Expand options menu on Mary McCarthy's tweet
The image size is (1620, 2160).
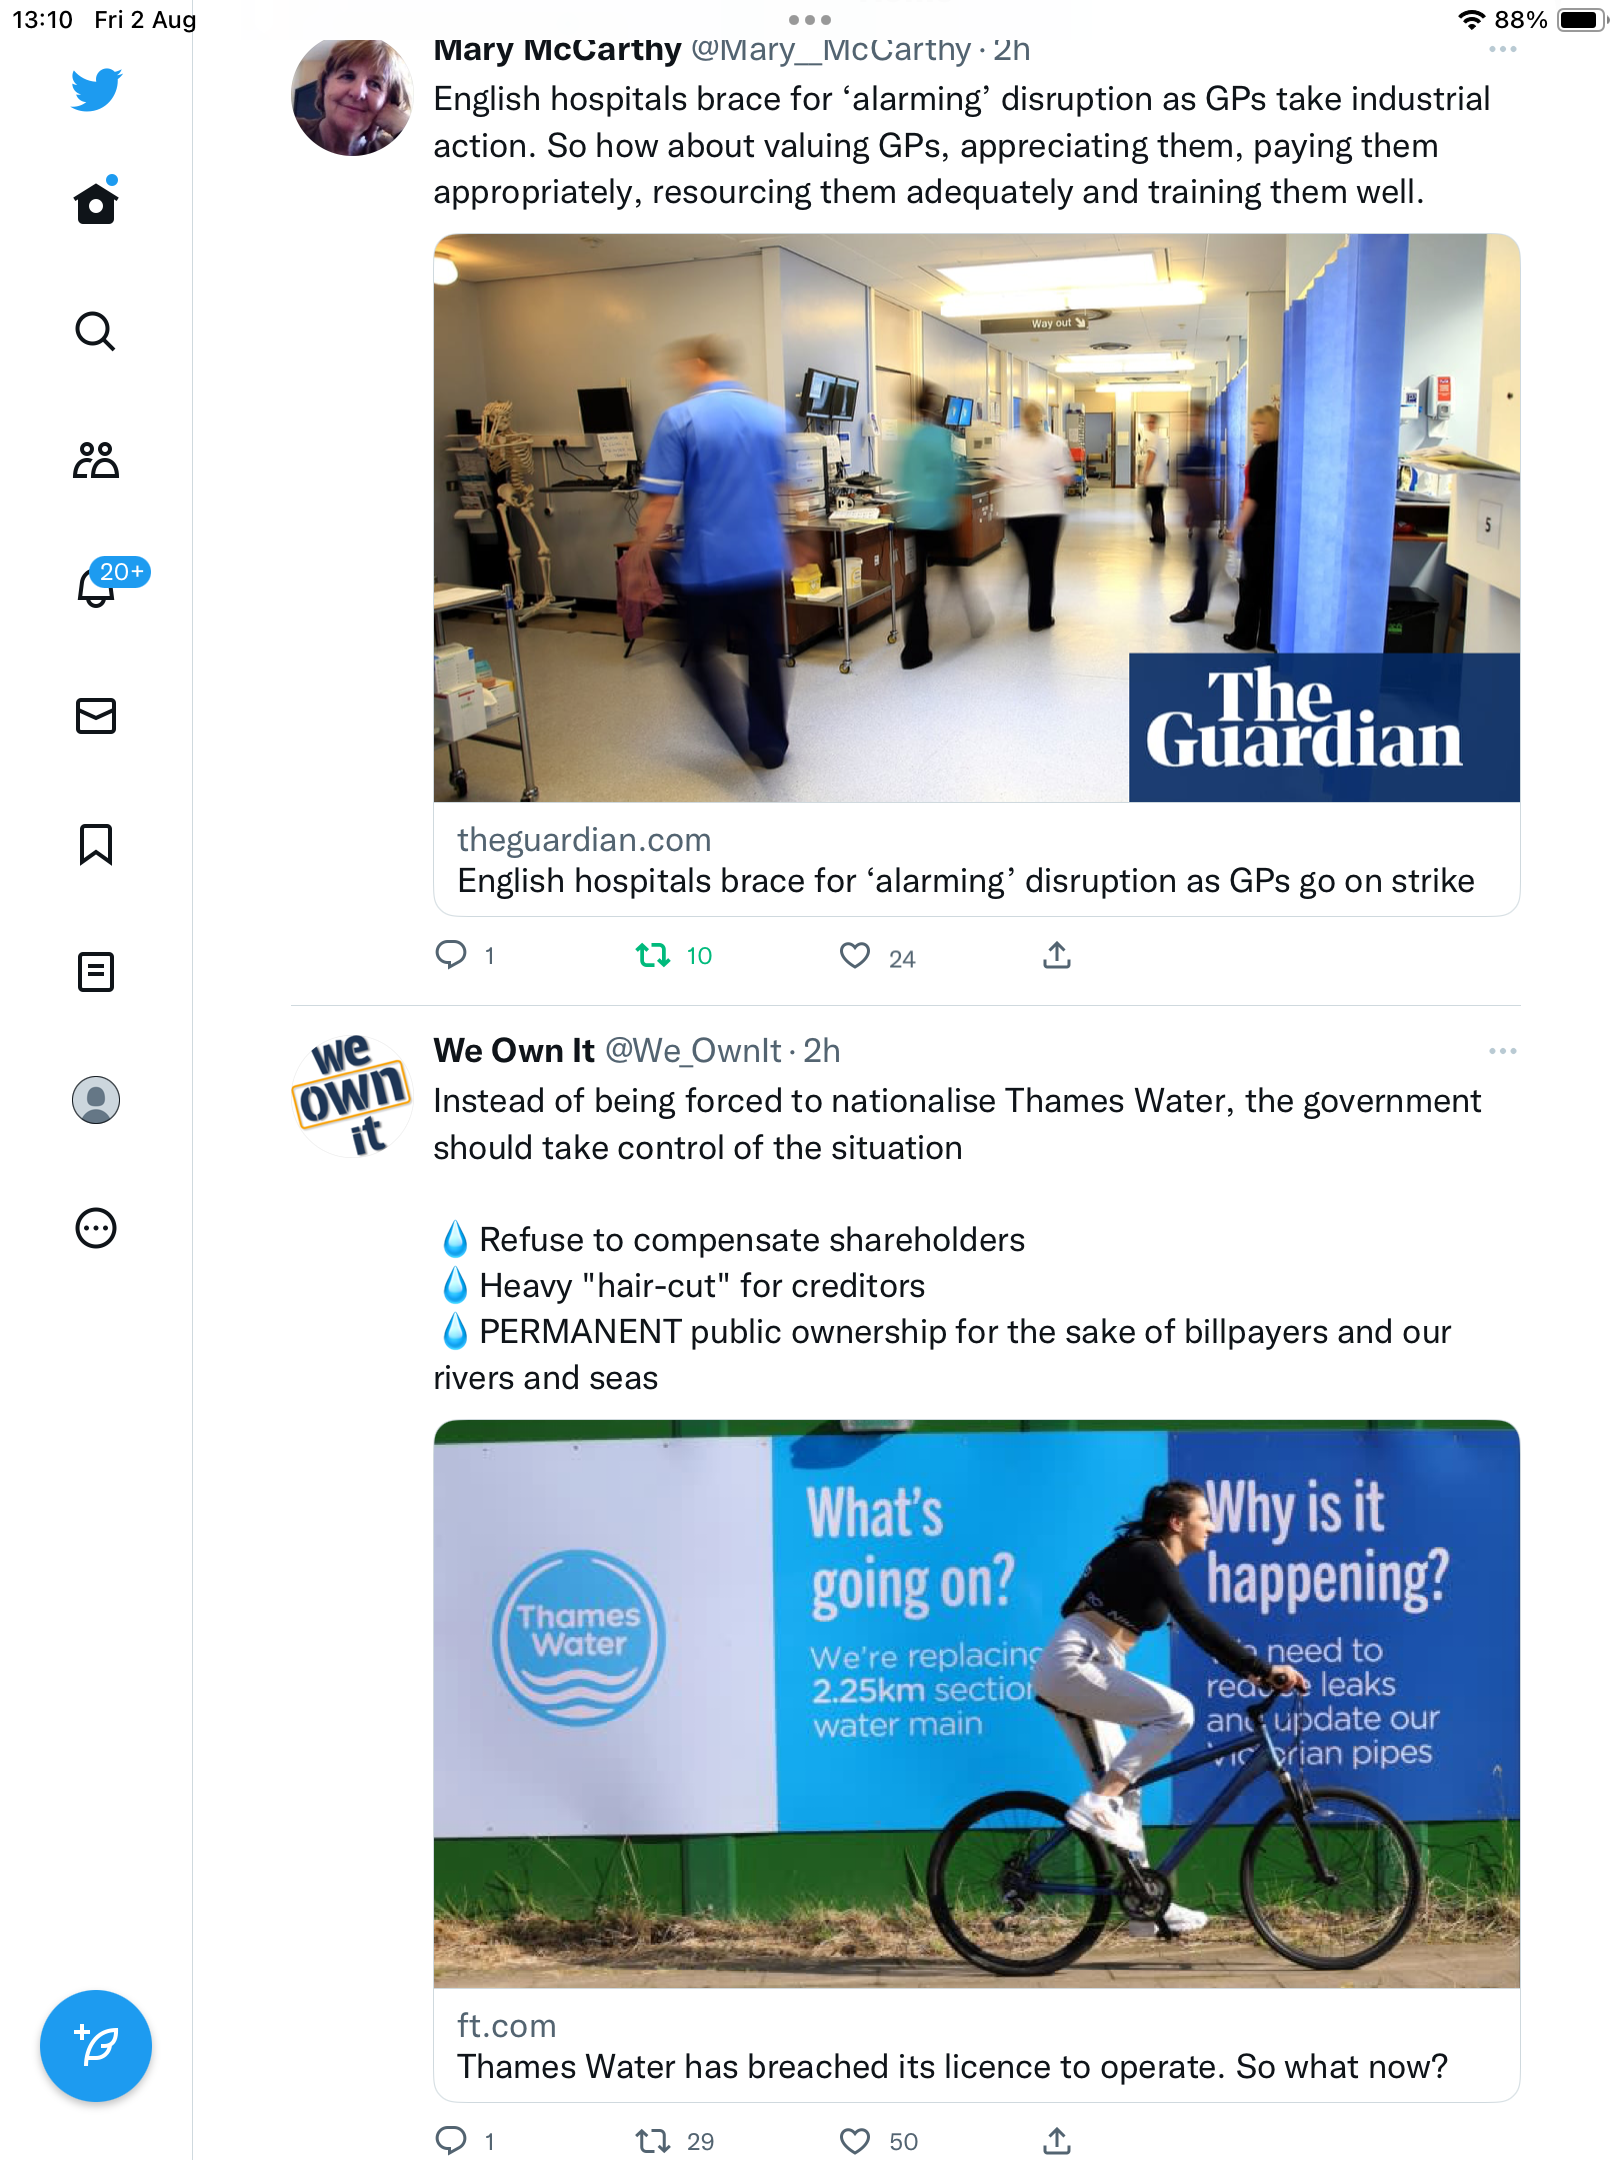tap(1502, 50)
